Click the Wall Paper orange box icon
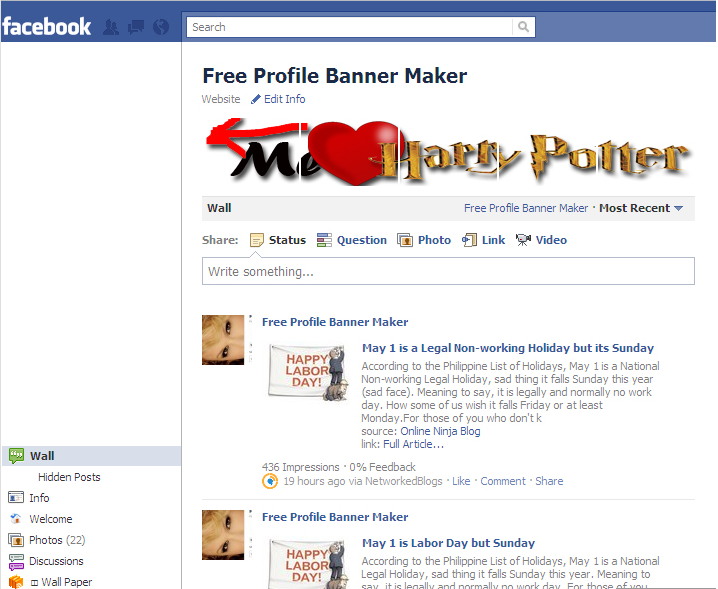Screen dimensions: 718x589 pyautogui.click(x=16, y=582)
